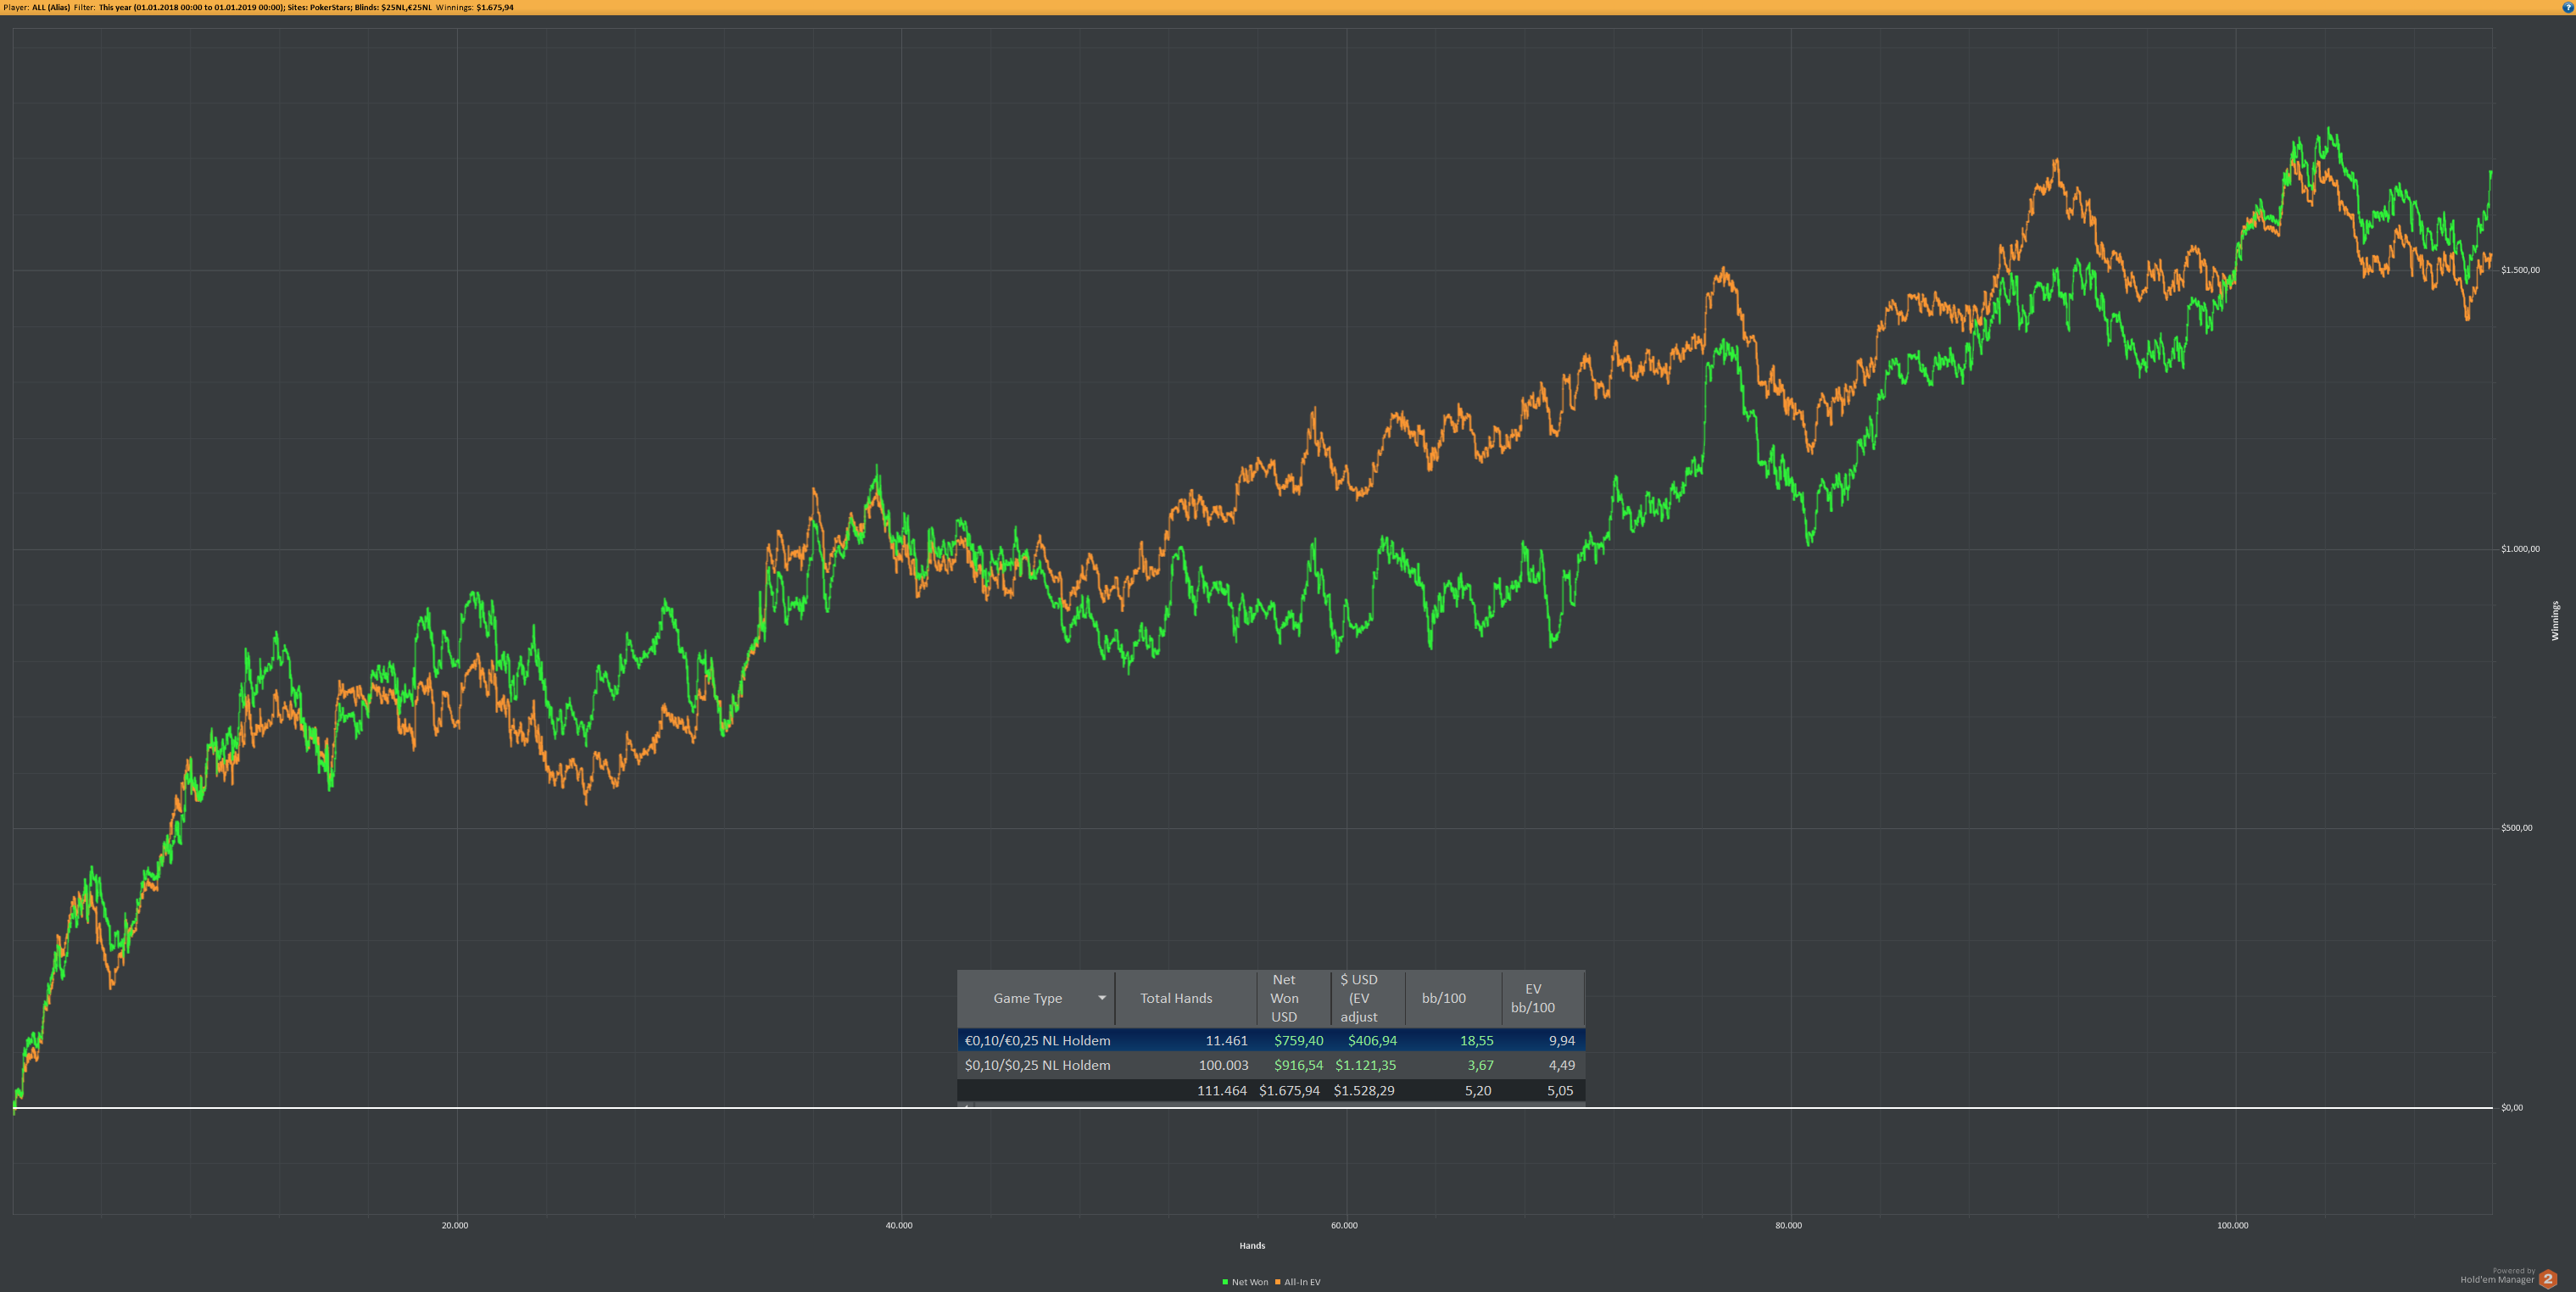Click the green Net Won legend swatch
The width and height of the screenshot is (2576, 1292).
[x=1225, y=1282]
